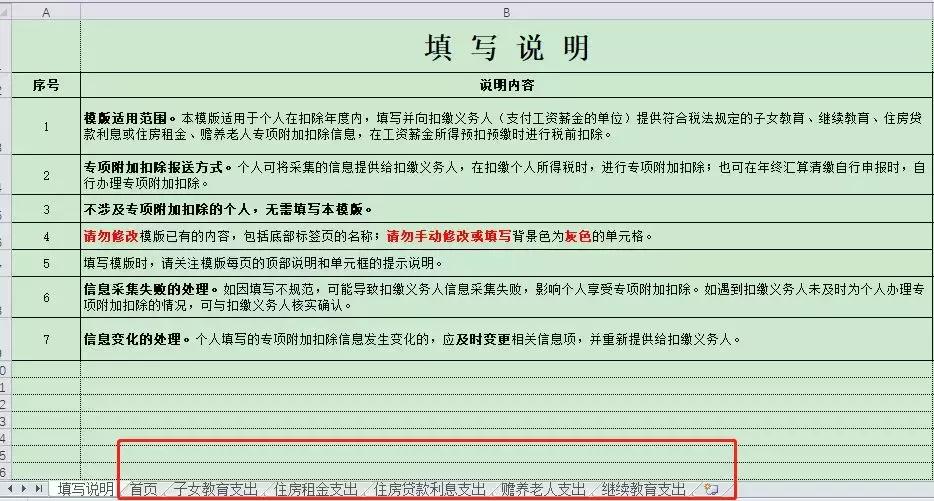
Task: Select the cell with serial number 1
Action: pos(46,126)
